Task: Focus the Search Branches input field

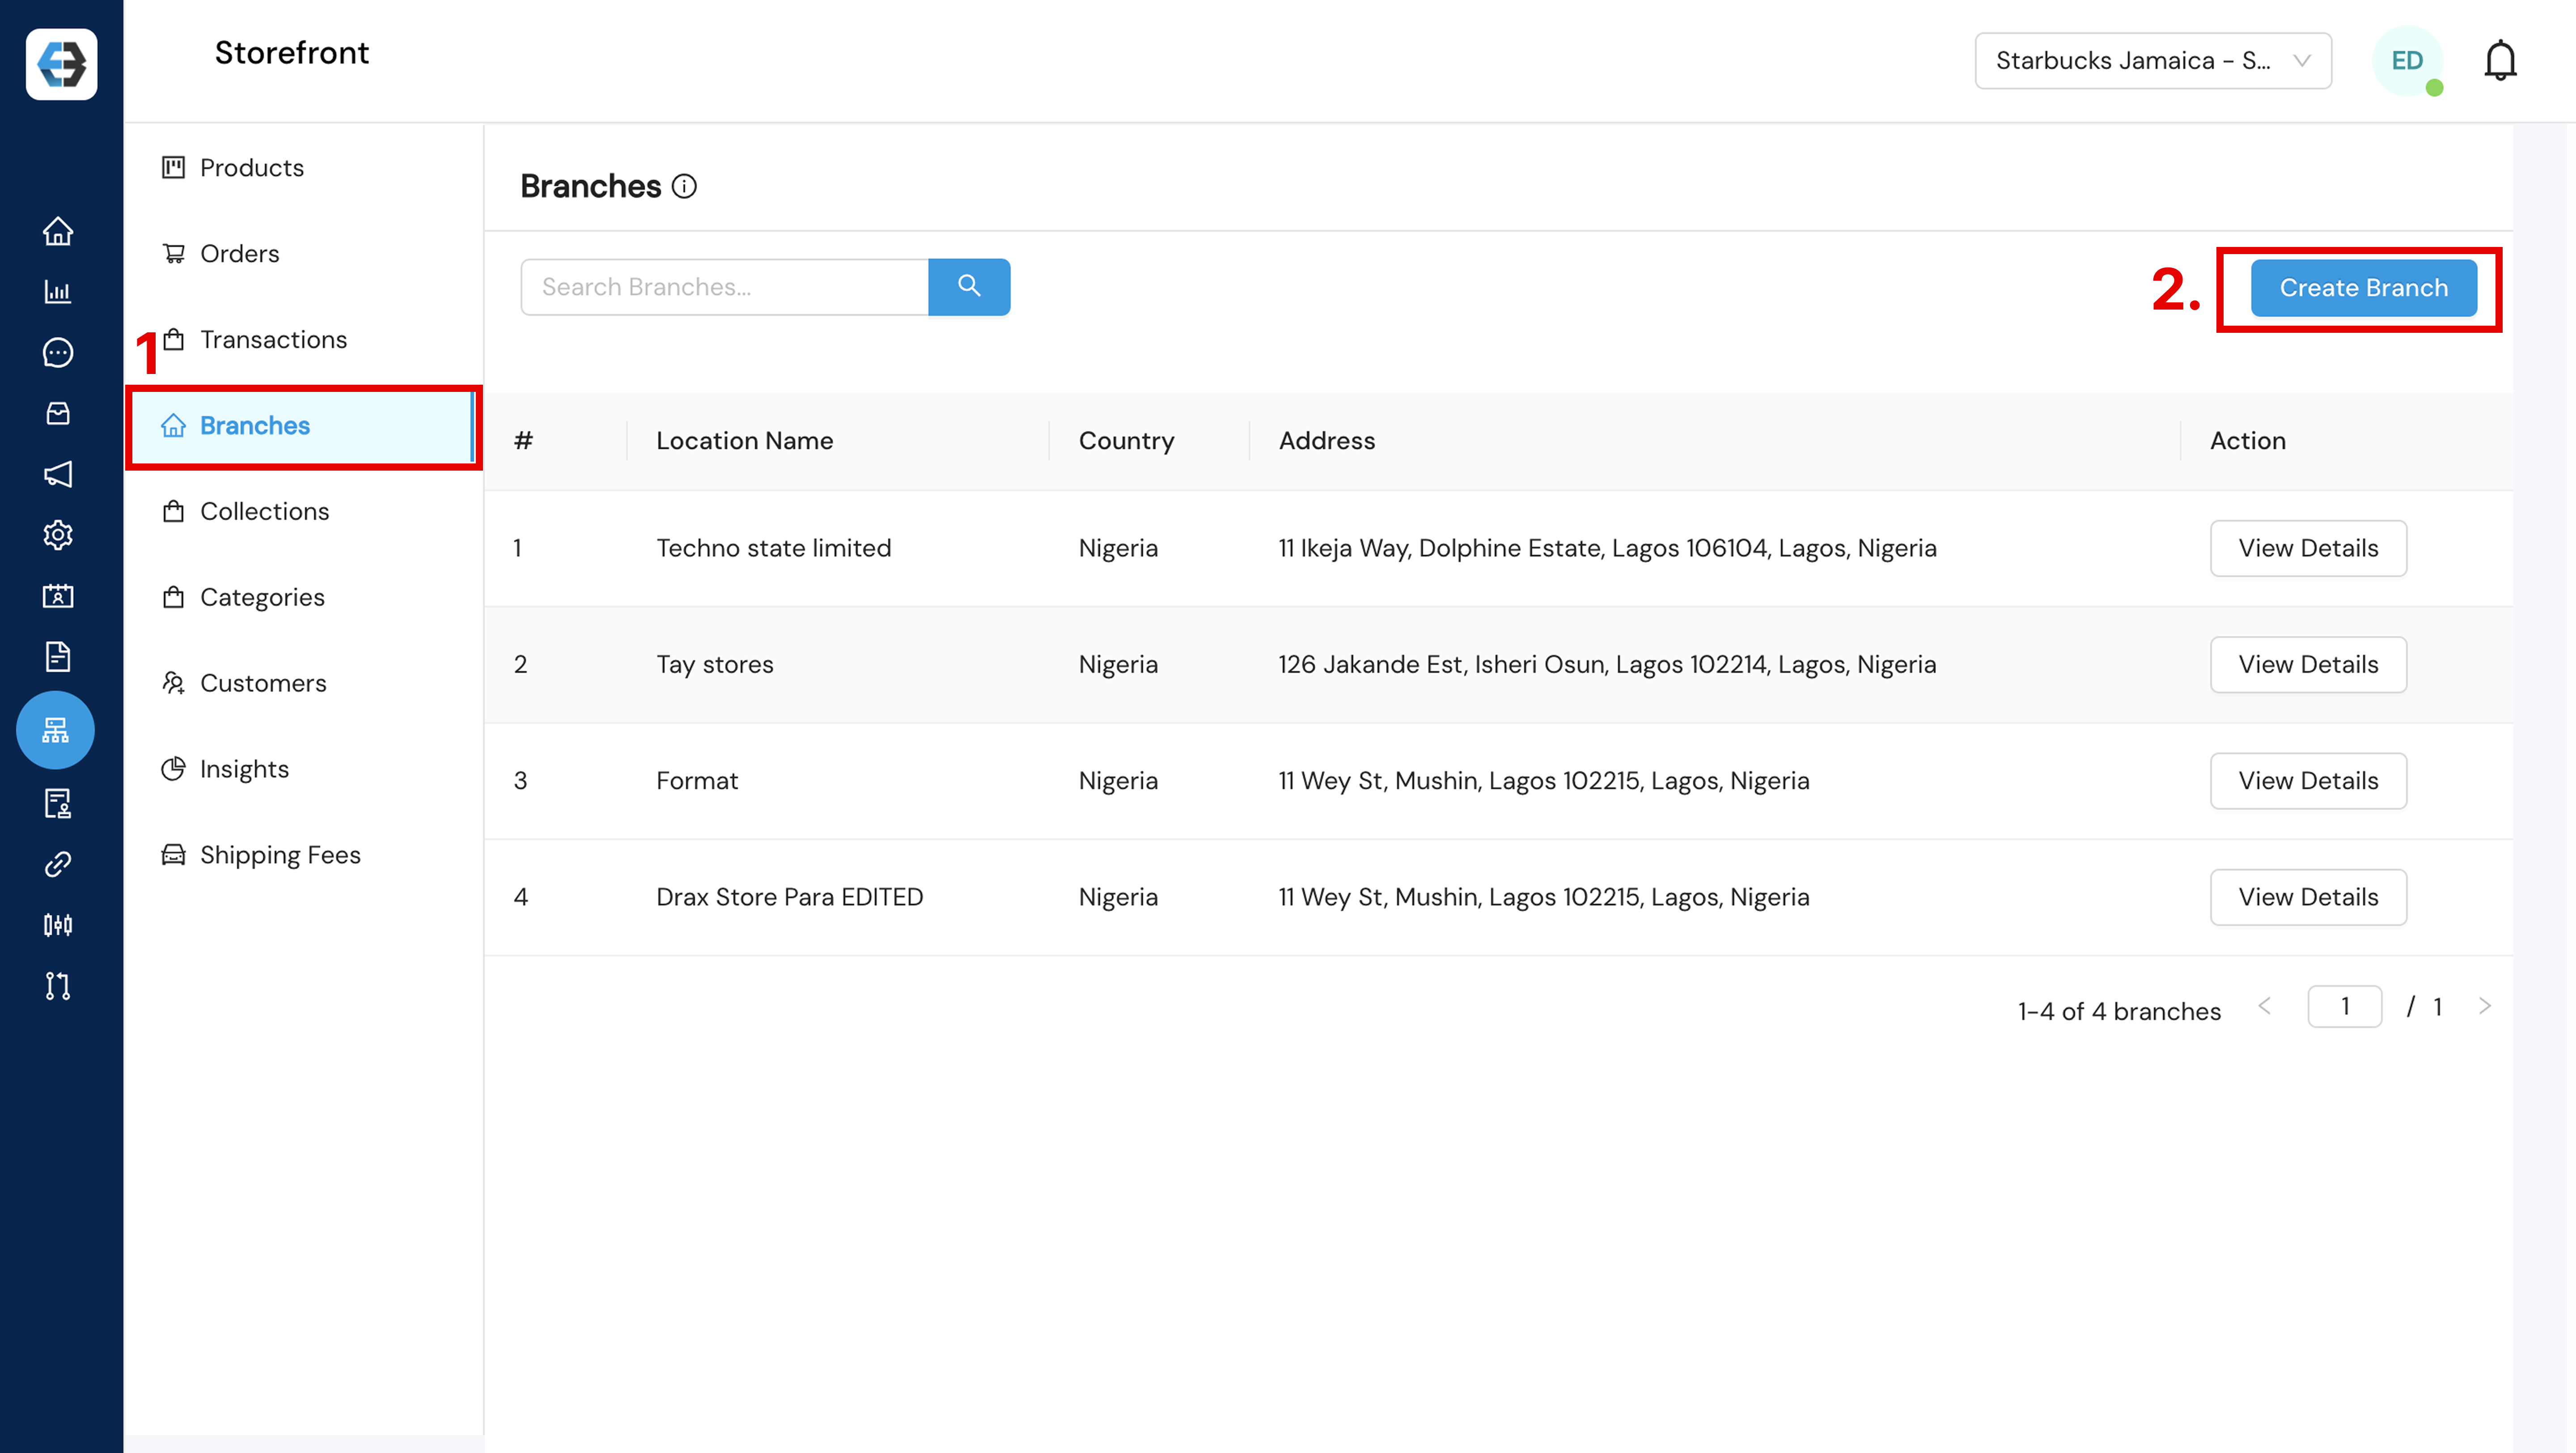Action: (724, 287)
